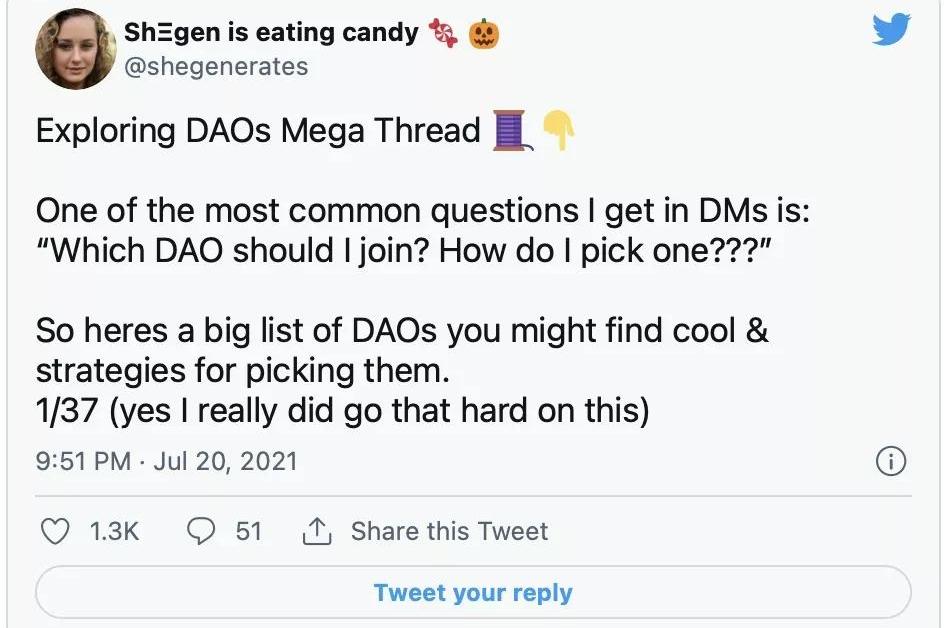Click the Share this Tweet label
Screen dimensions: 950x628
click(449, 531)
